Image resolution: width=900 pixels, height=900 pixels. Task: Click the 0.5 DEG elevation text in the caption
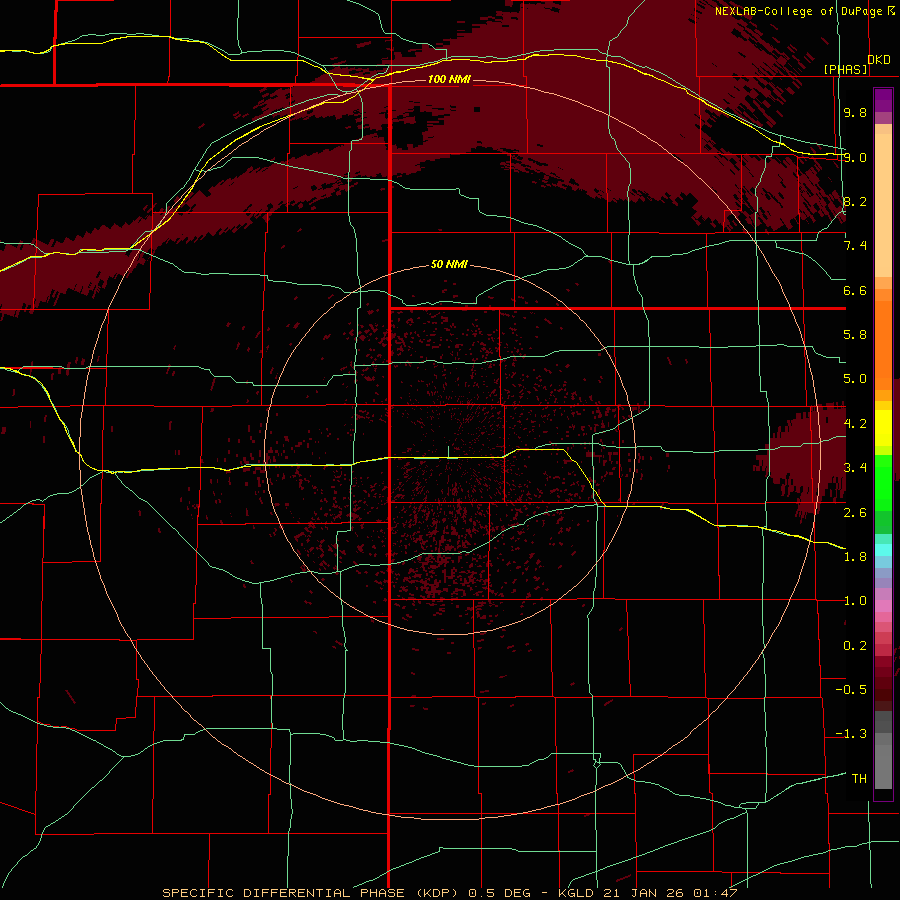pos(499,893)
